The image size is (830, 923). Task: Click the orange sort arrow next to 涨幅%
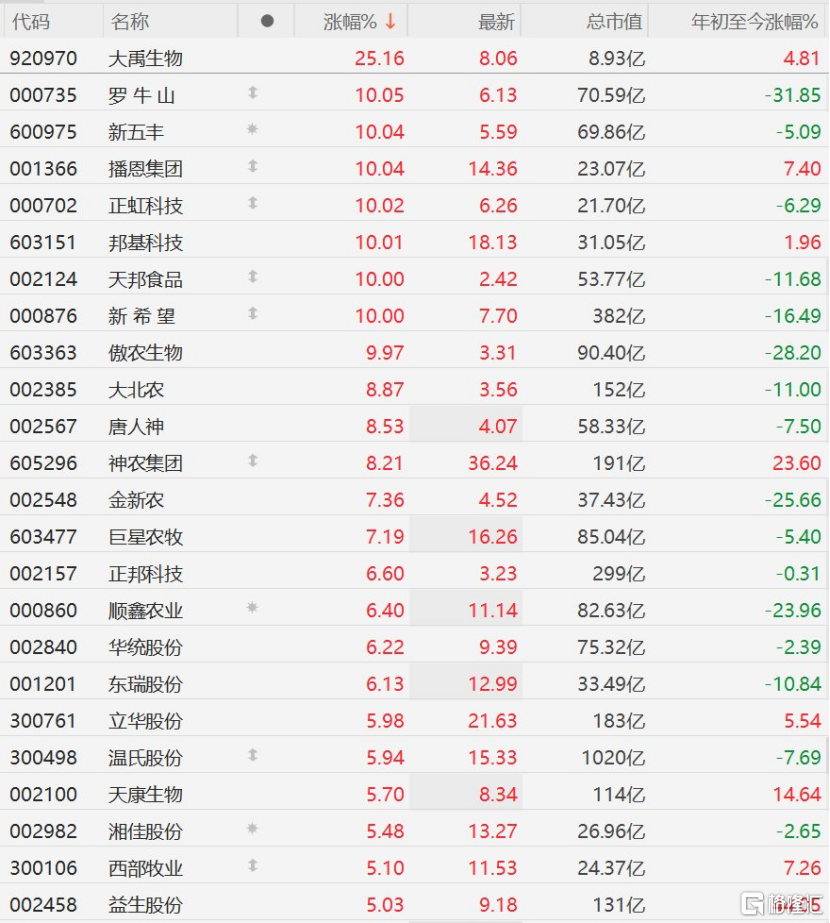pos(390,22)
